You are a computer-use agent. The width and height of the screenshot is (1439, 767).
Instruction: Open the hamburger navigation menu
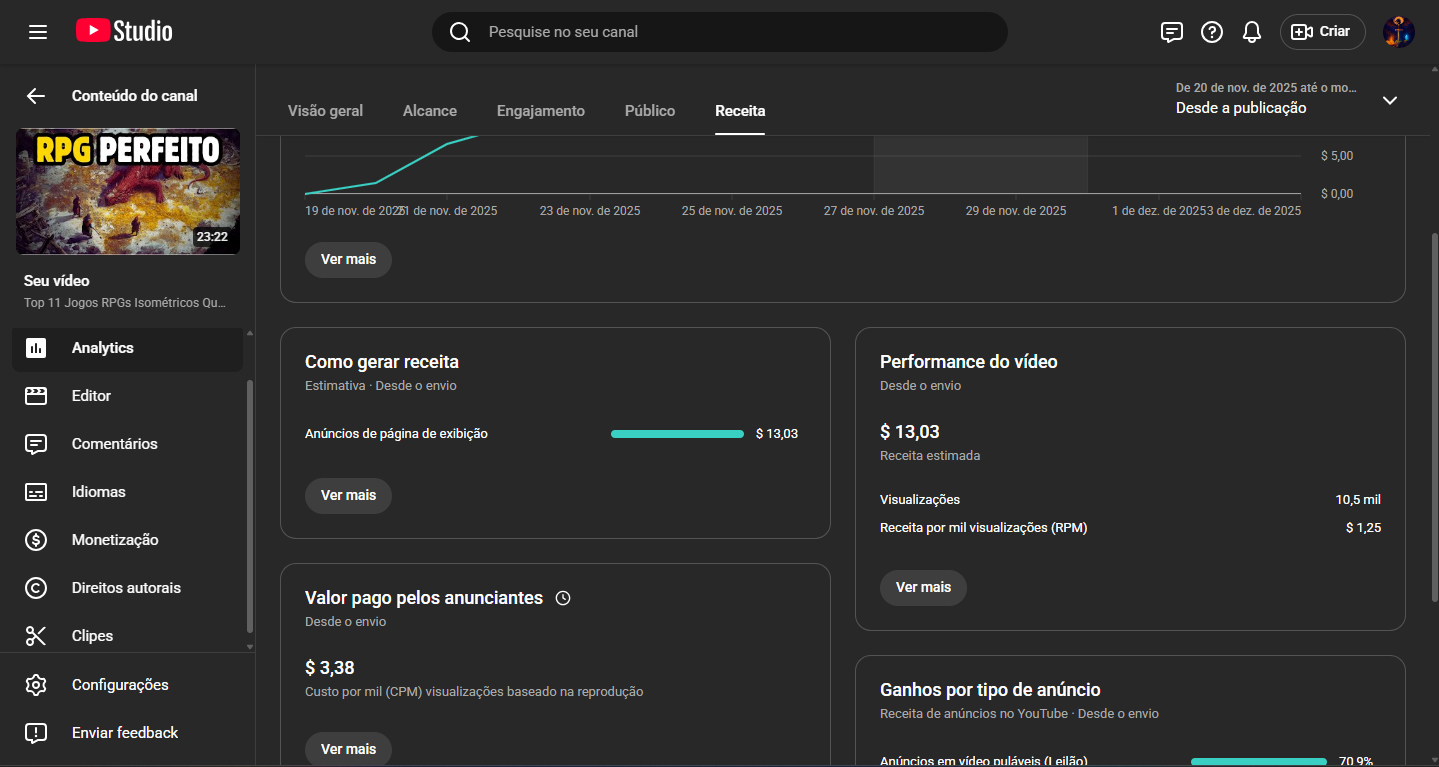tap(38, 32)
